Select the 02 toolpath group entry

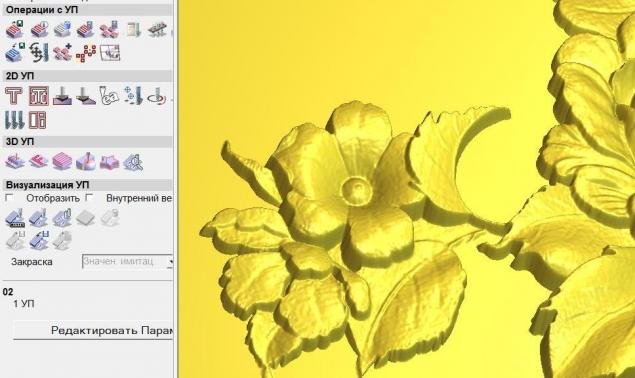click(x=8, y=292)
